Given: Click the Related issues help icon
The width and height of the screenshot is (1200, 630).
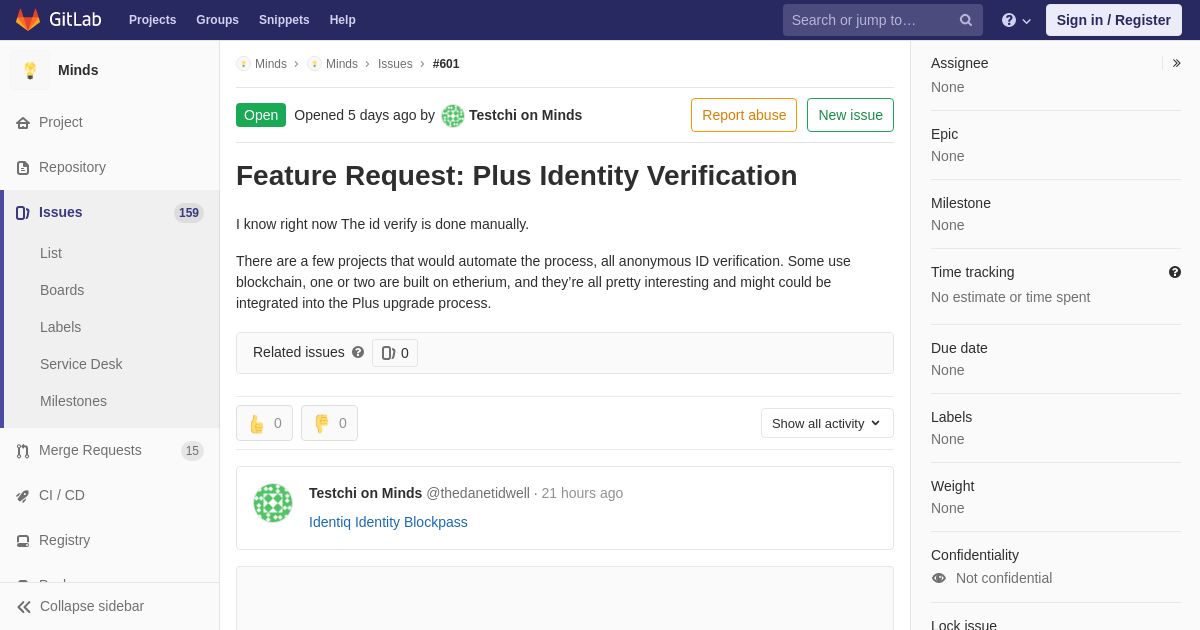Looking at the screenshot, I should coord(358,352).
